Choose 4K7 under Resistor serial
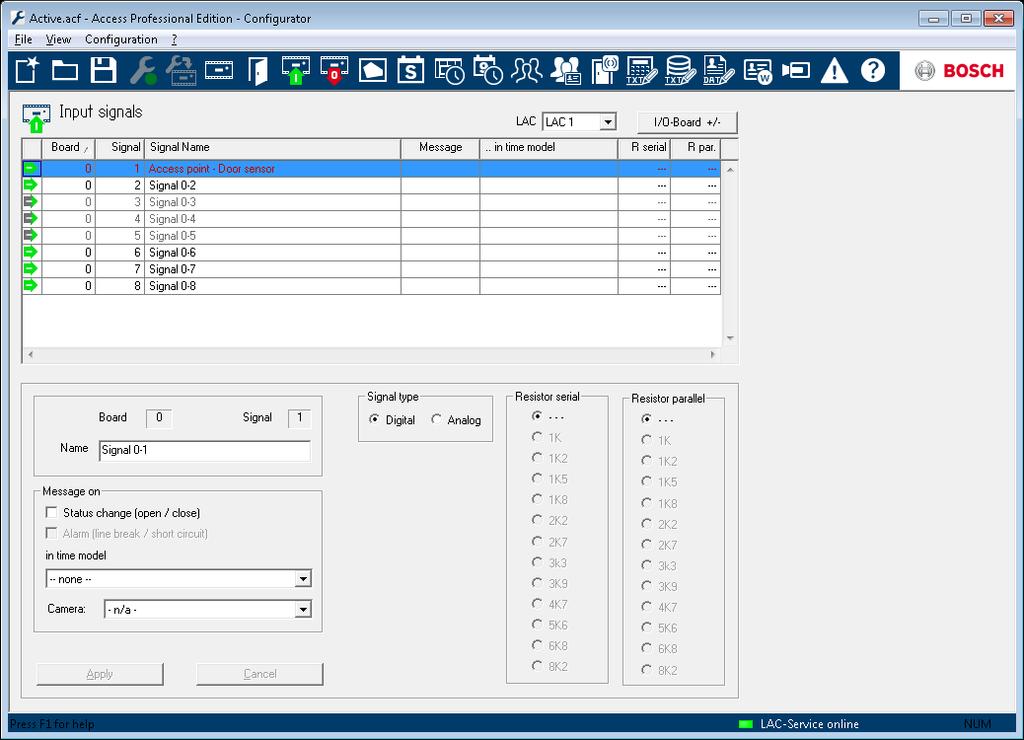 click(x=537, y=604)
